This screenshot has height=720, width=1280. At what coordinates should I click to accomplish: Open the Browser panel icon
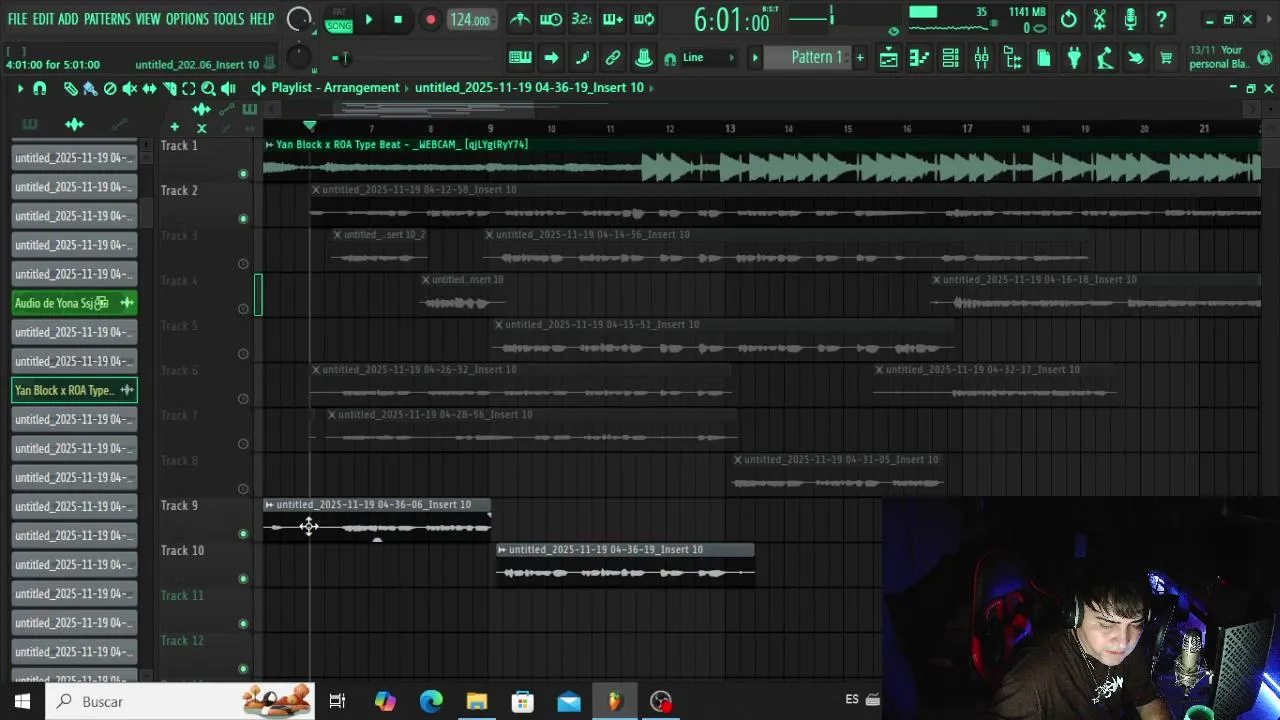coord(1012,58)
